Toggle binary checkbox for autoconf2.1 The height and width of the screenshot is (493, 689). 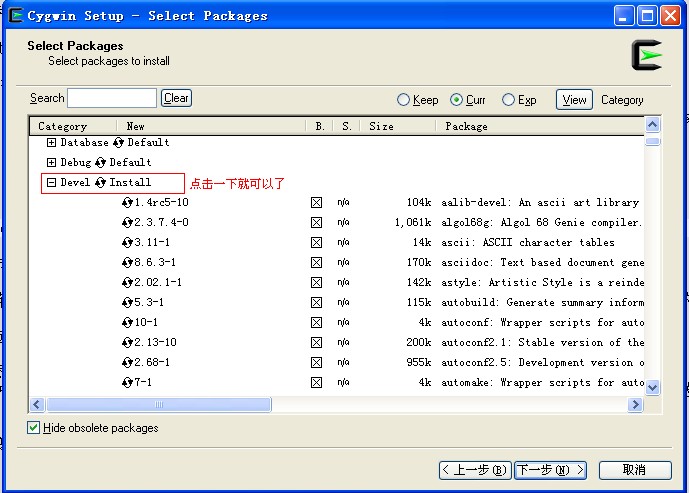coord(316,342)
